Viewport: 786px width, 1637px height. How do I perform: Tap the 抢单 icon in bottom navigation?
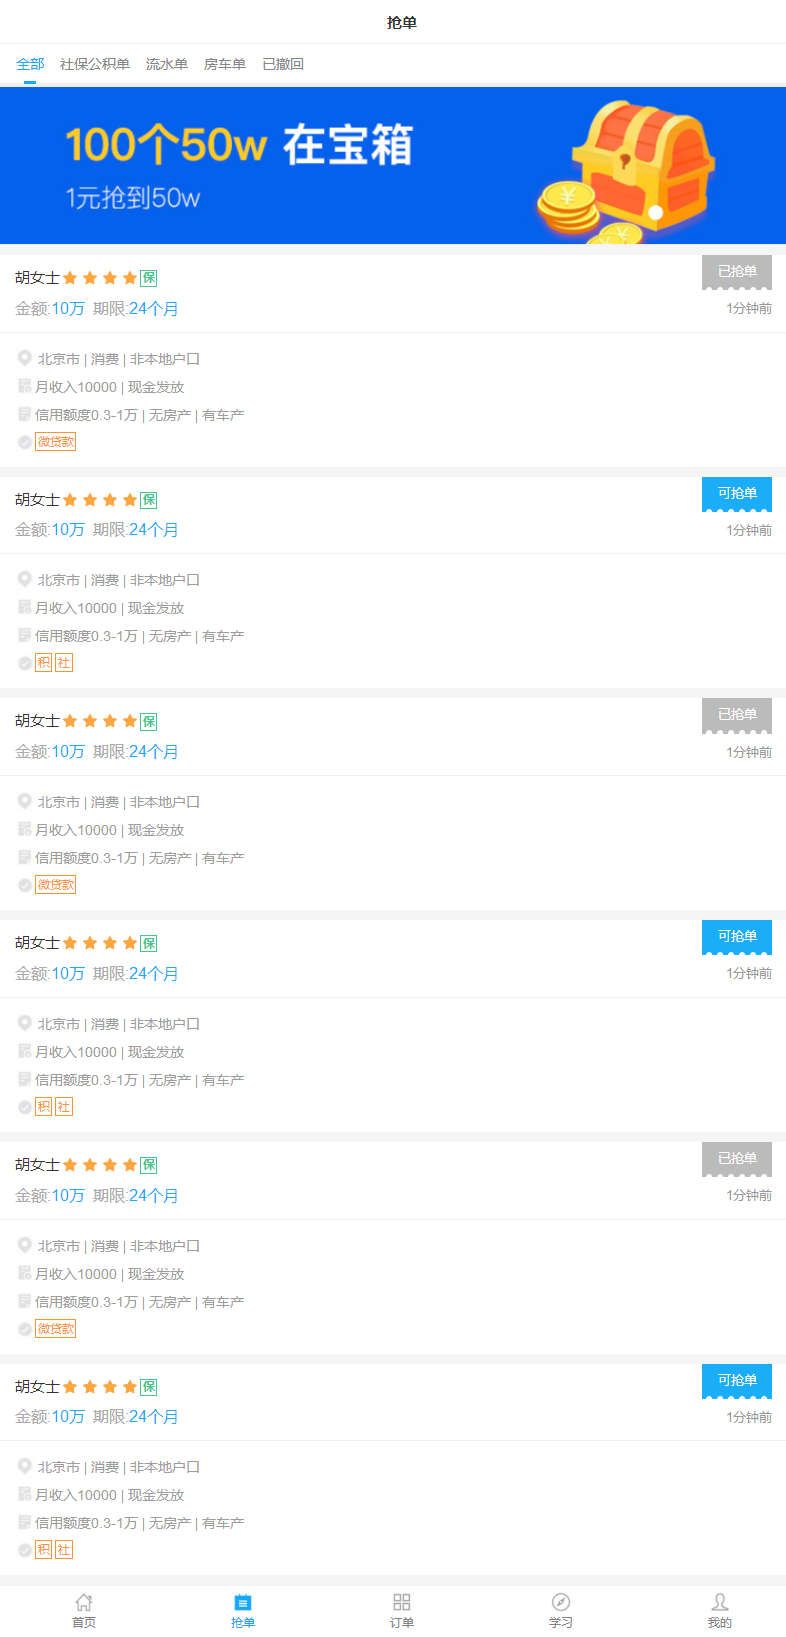pos(243,1602)
